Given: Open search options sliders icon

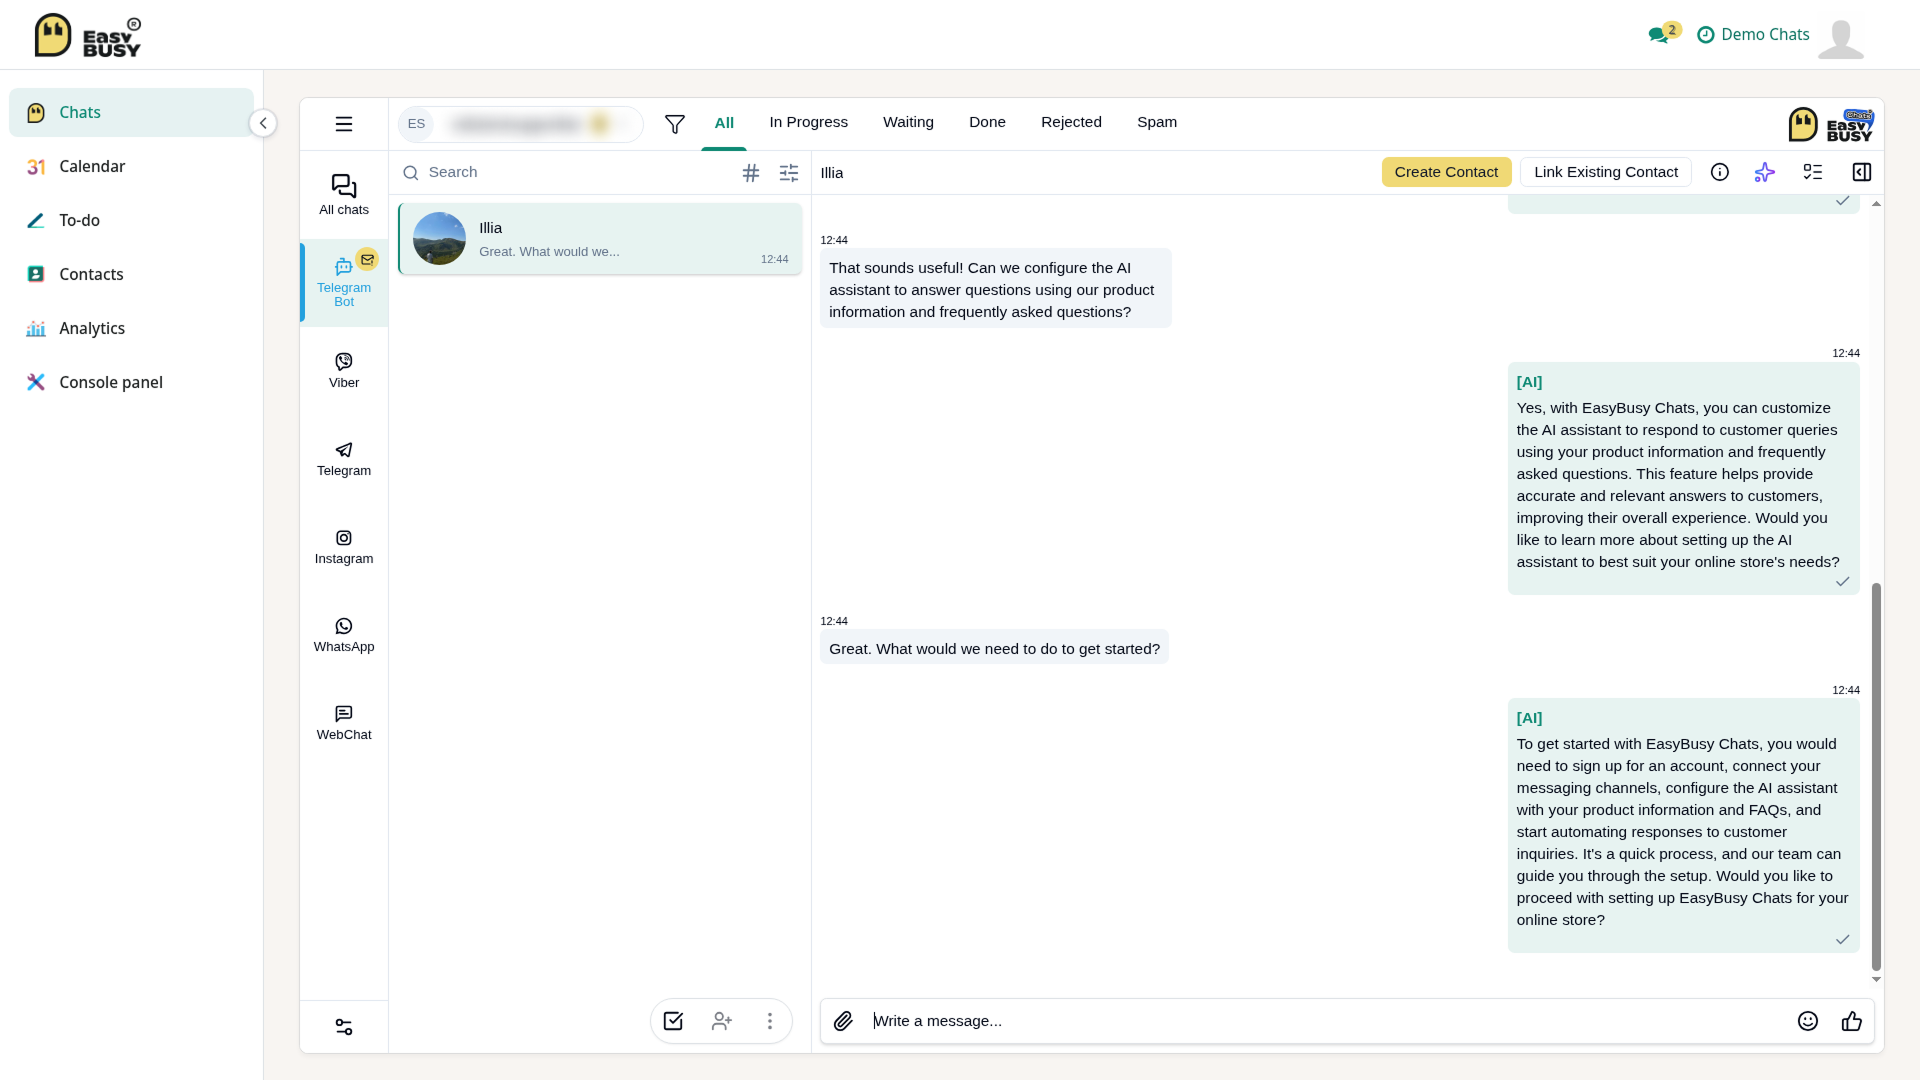Looking at the screenshot, I should point(789,173).
